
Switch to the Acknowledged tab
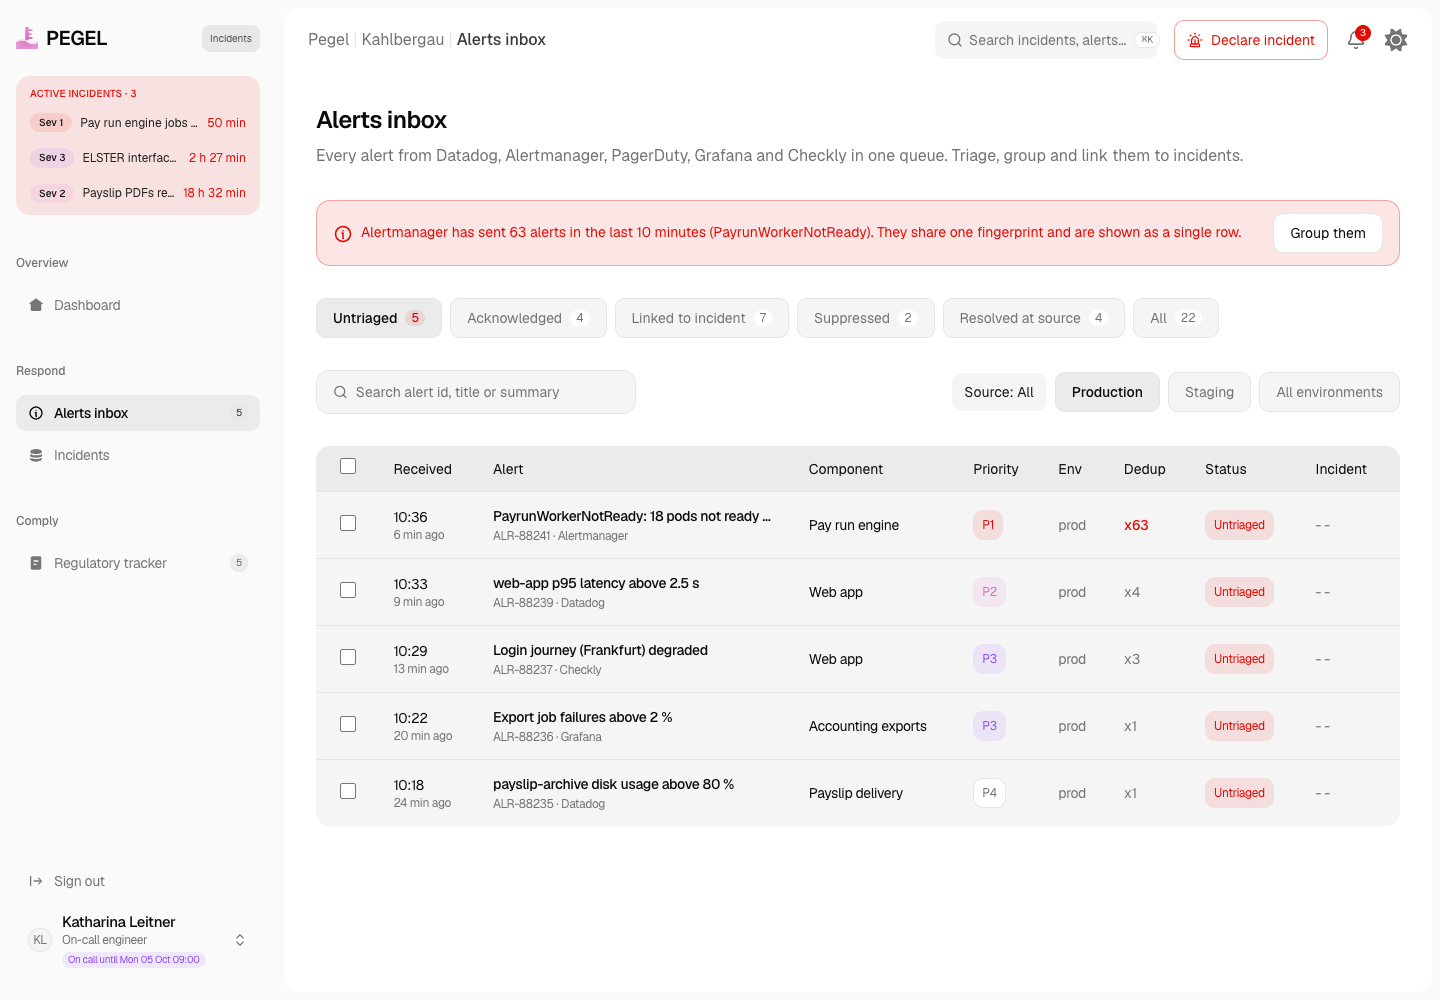(x=528, y=318)
